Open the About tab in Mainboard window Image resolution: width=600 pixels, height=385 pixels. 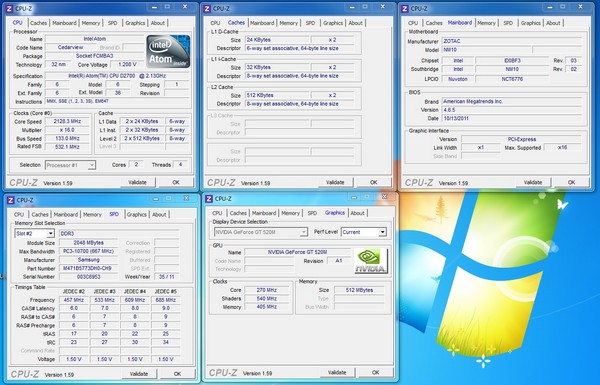click(x=553, y=23)
